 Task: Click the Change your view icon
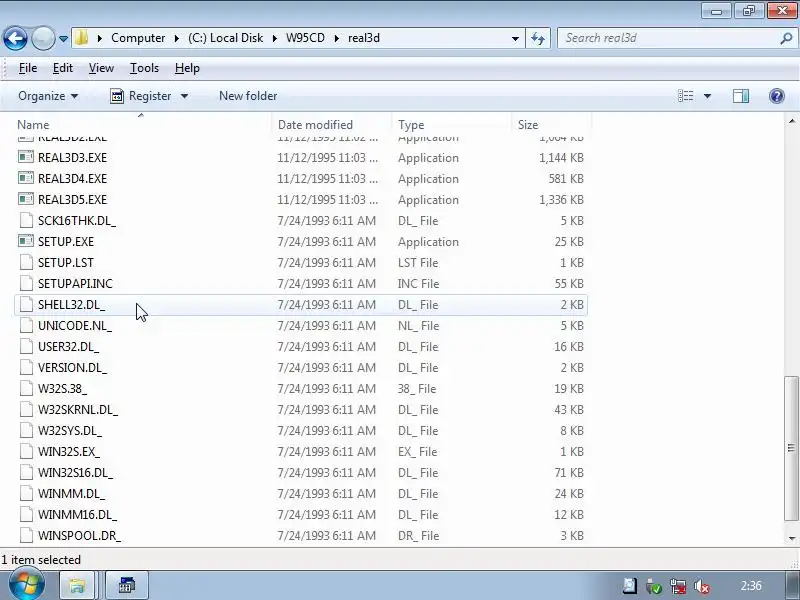[x=685, y=96]
